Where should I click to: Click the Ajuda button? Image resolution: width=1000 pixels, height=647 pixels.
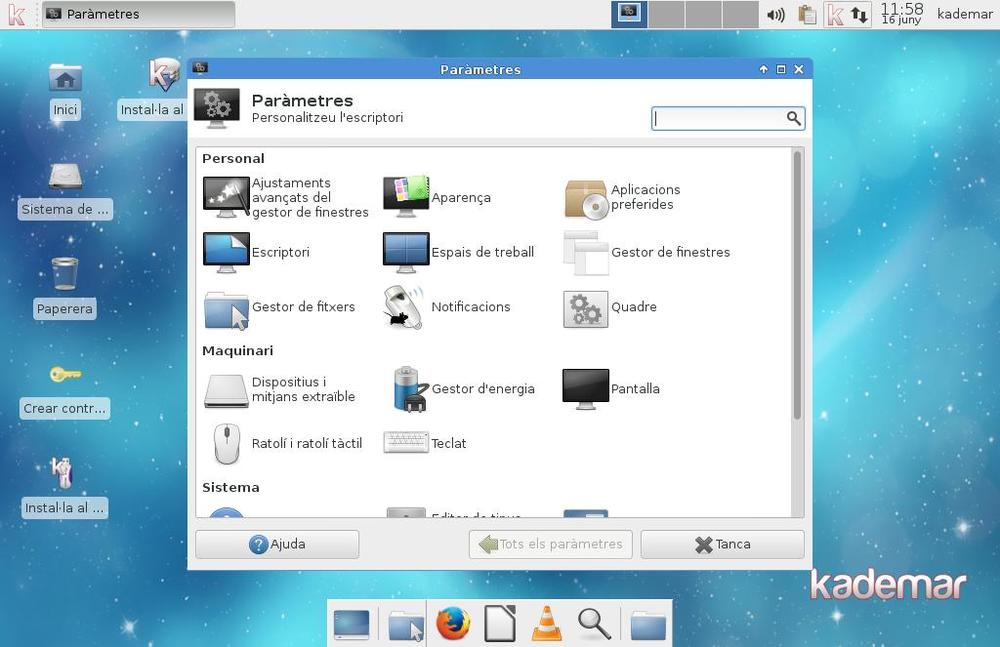click(277, 544)
